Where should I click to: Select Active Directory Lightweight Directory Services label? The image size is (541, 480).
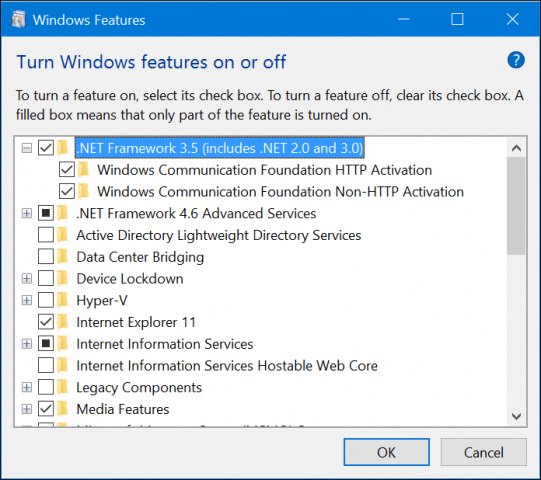tap(219, 235)
